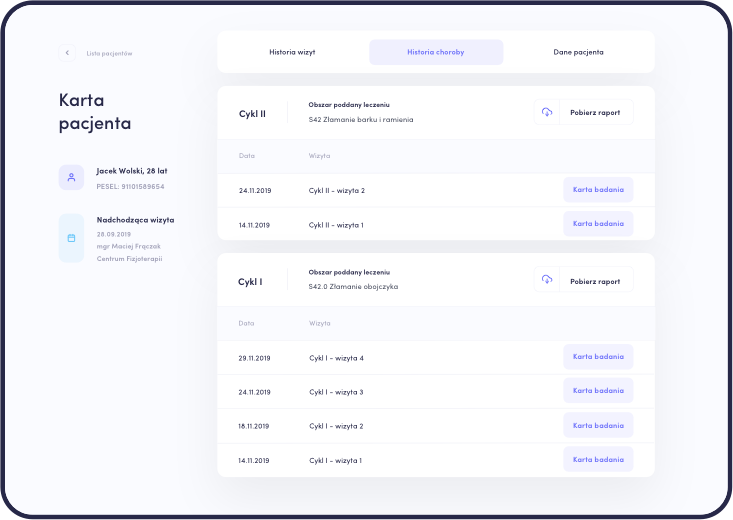Open Karta badania for Cykl II wizyta 1
The height and width of the screenshot is (520, 733).
pyautogui.click(x=598, y=224)
